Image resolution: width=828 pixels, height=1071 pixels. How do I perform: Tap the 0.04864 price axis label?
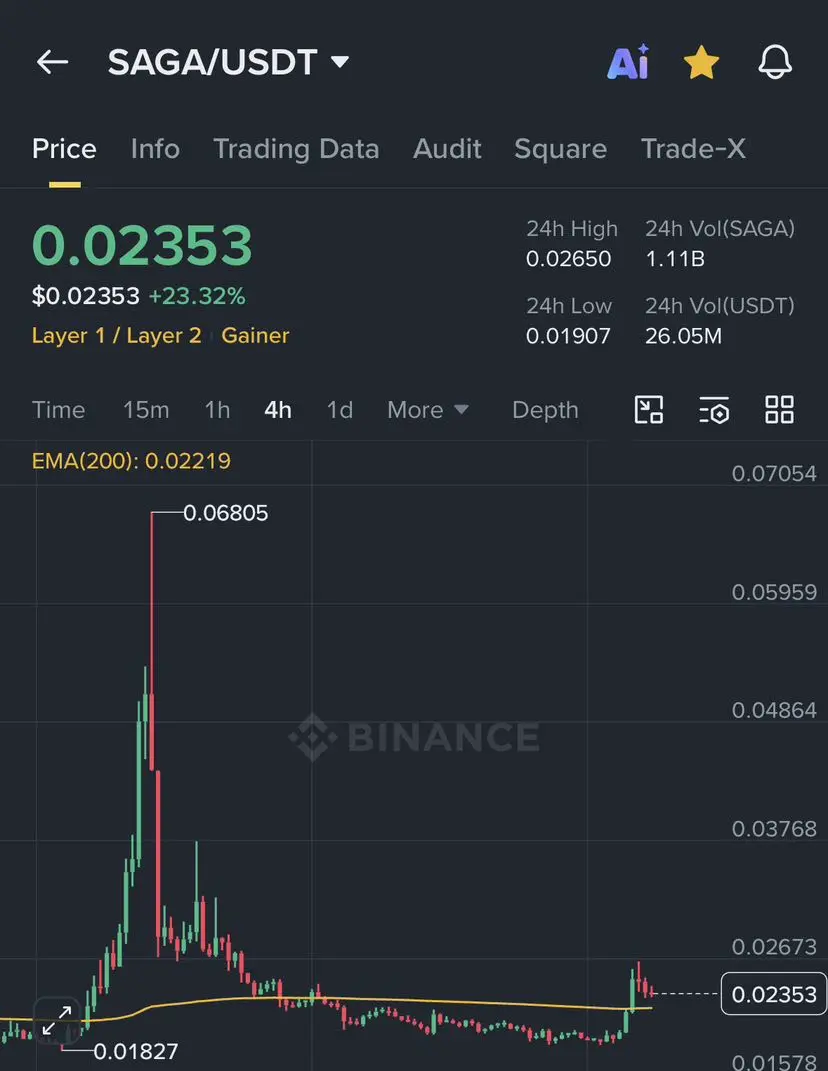[x=774, y=710]
